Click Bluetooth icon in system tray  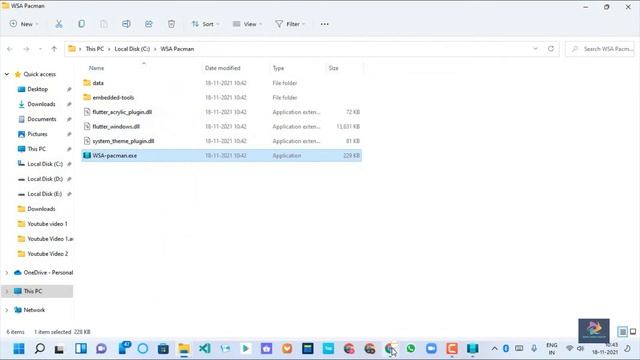(506, 349)
